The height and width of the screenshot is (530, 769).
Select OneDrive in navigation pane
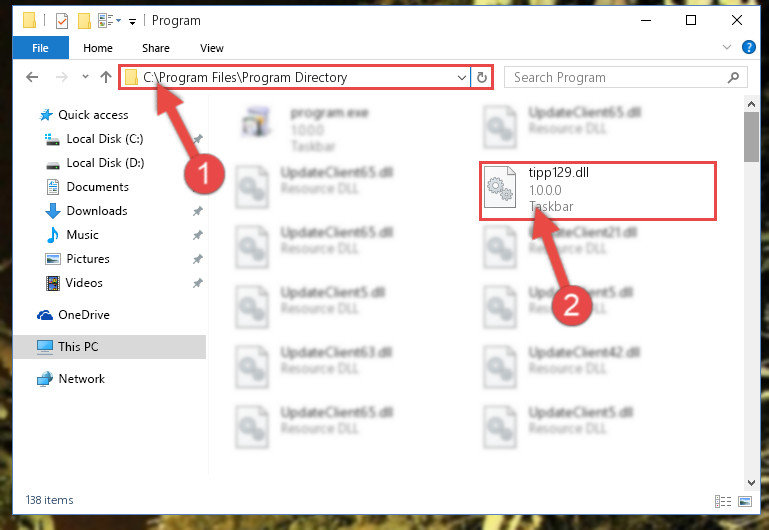[x=83, y=315]
